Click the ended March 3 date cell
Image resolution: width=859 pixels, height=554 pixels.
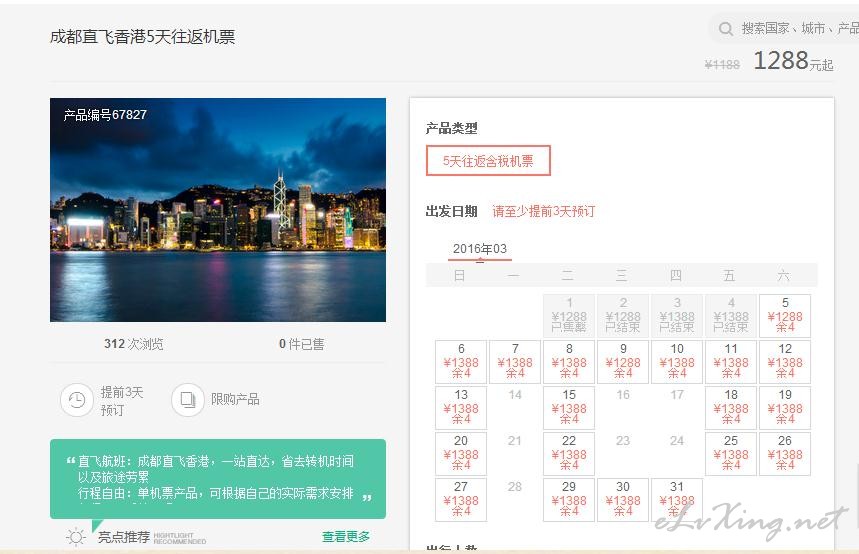click(x=677, y=316)
